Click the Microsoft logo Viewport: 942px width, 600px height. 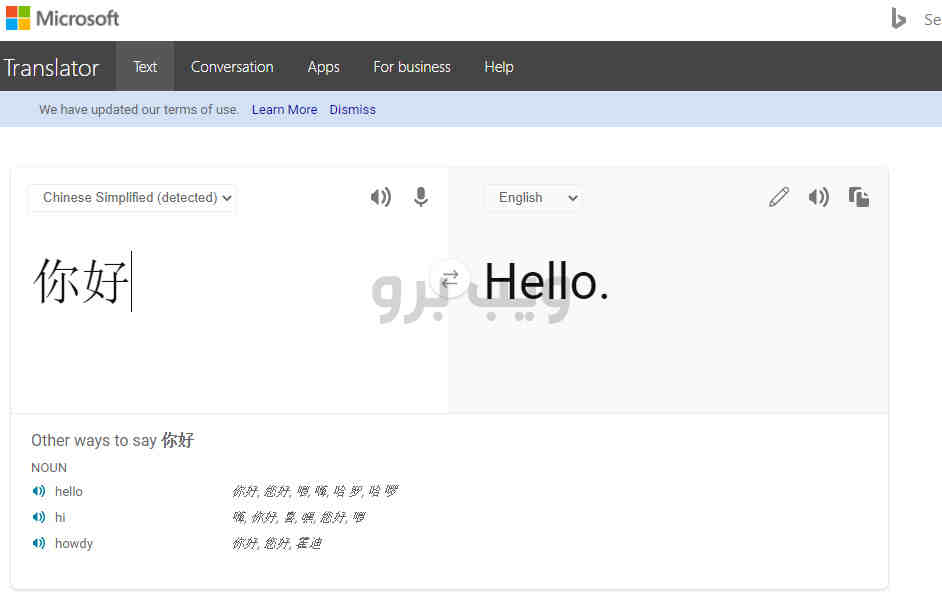(62, 19)
